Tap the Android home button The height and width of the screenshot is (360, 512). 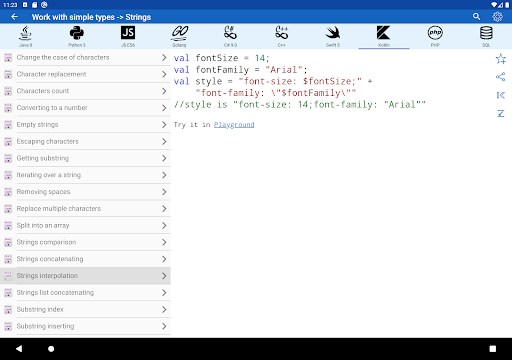coord(51,349)
